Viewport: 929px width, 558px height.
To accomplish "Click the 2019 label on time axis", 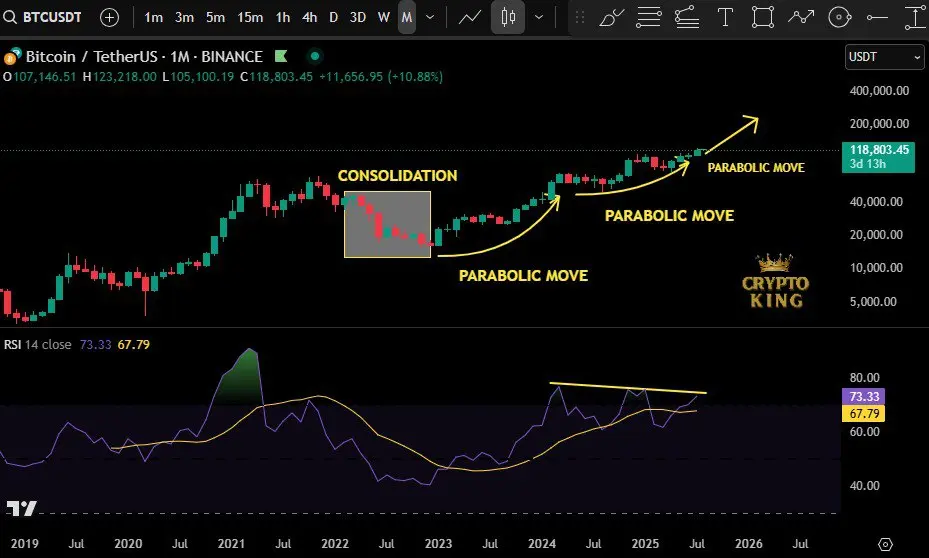I will tap(24, 544).
